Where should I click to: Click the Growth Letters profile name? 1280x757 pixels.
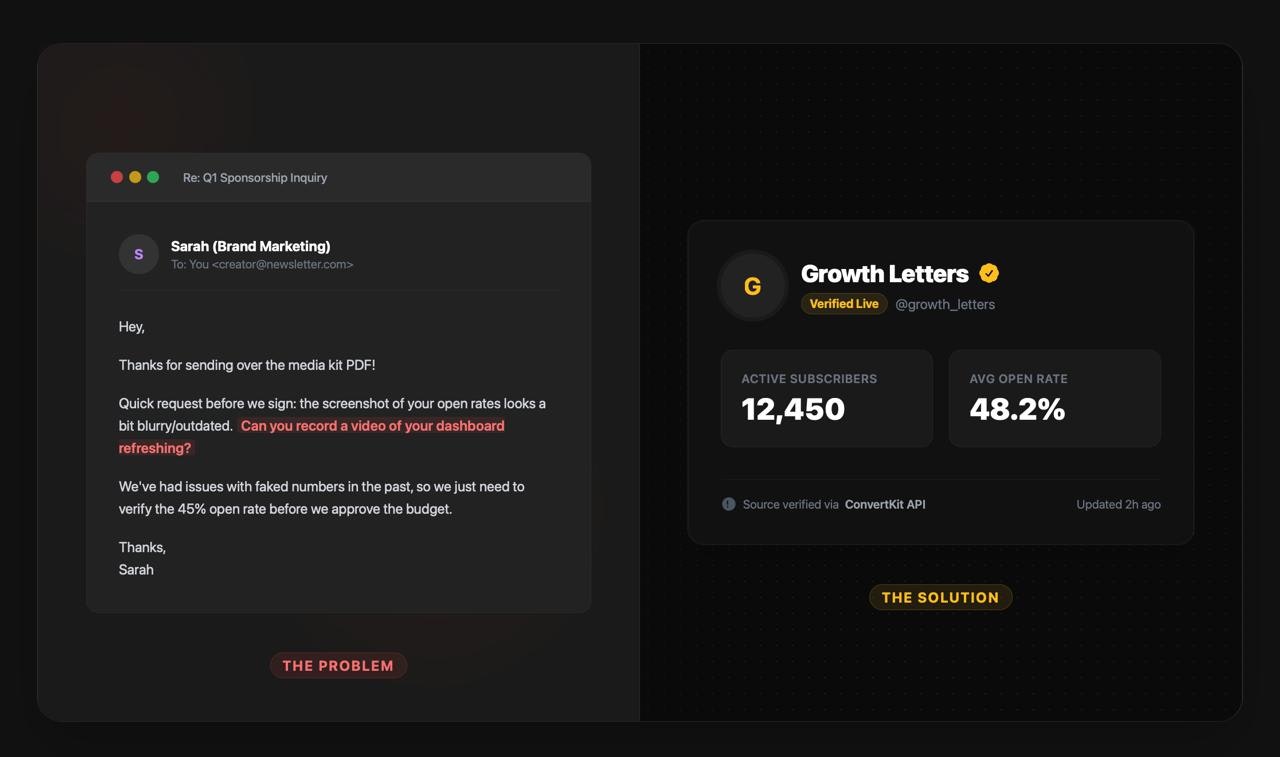[885, 273]
